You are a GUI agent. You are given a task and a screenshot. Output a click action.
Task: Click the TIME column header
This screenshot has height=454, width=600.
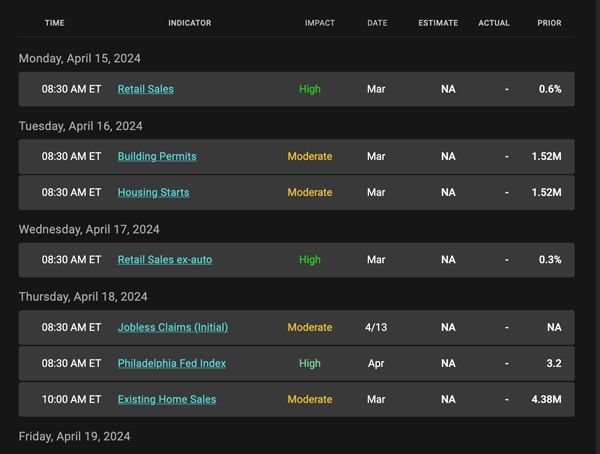pos(55,23)
